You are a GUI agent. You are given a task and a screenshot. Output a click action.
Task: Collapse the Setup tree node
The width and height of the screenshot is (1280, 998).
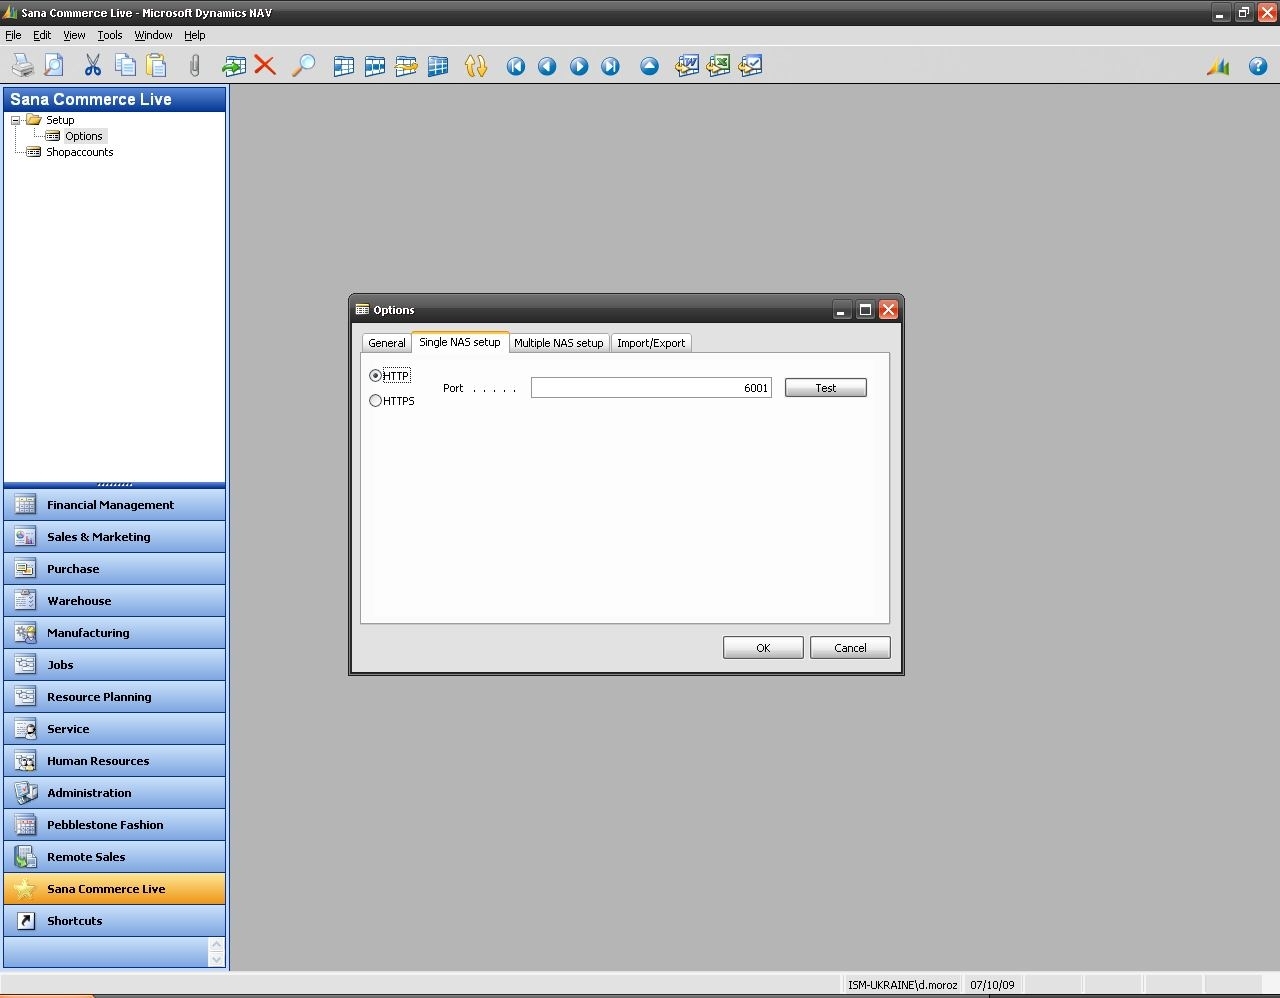pyautogui.click(x=16, y=120)
